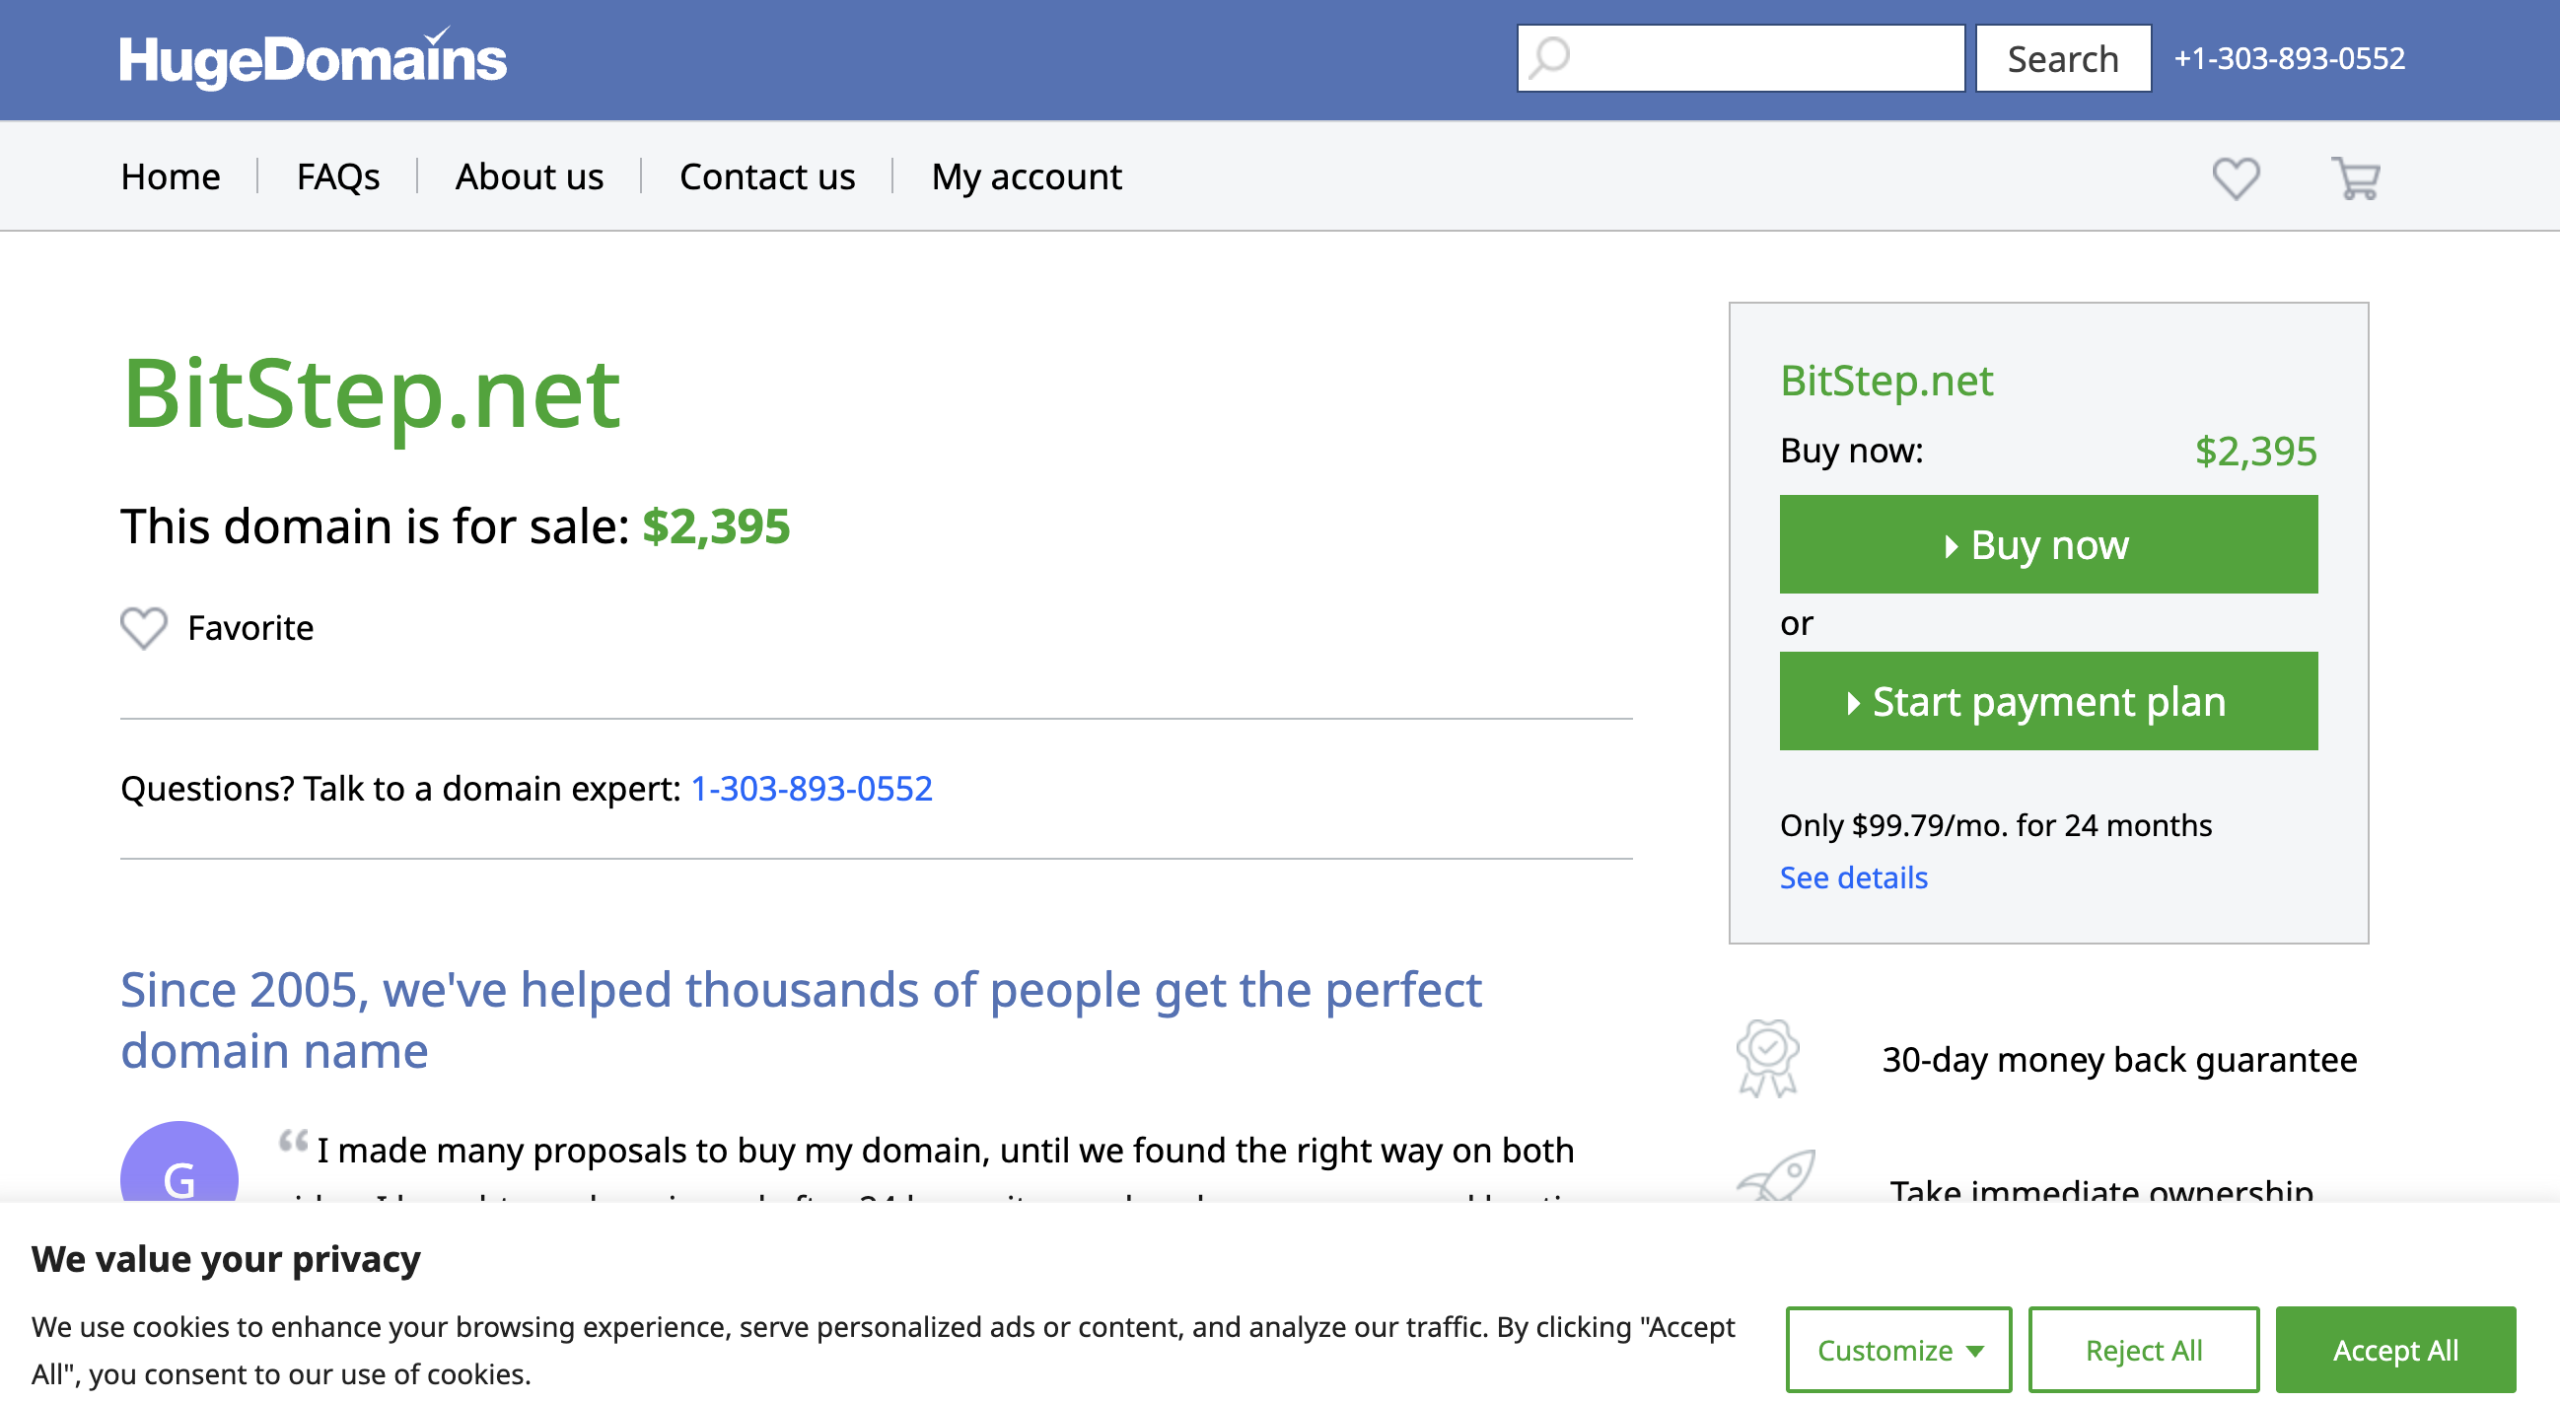2560x1402 pixels.
Task: Start a payment plan for BitStep.net
Action: 2047,701
